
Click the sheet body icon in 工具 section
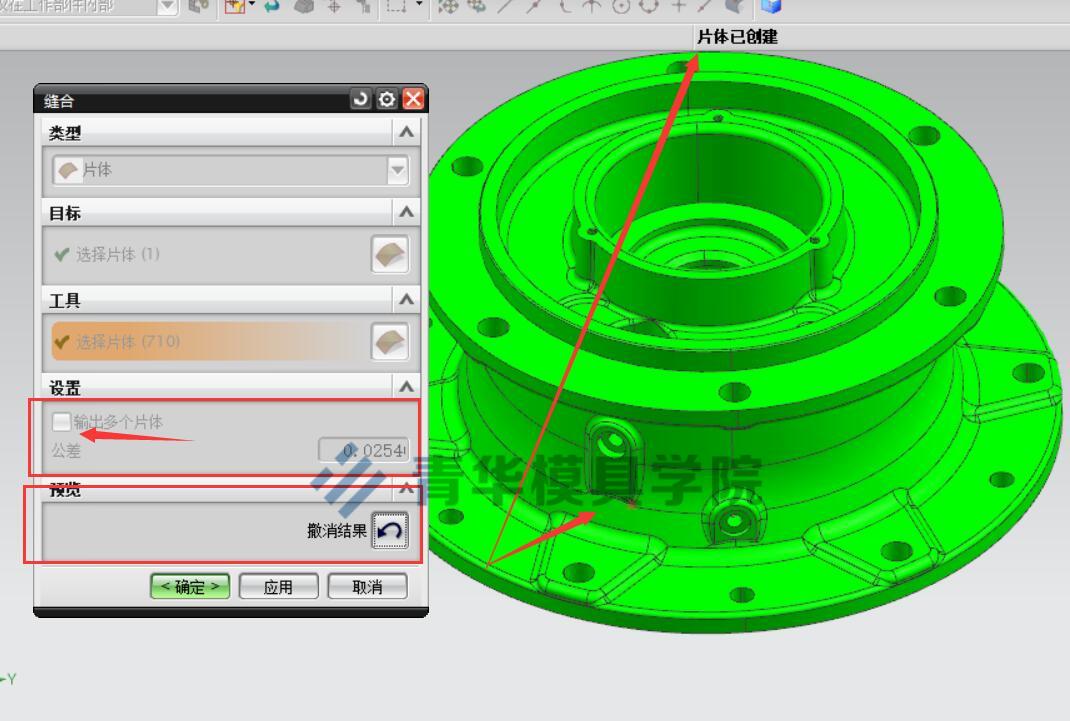point(390,341)
